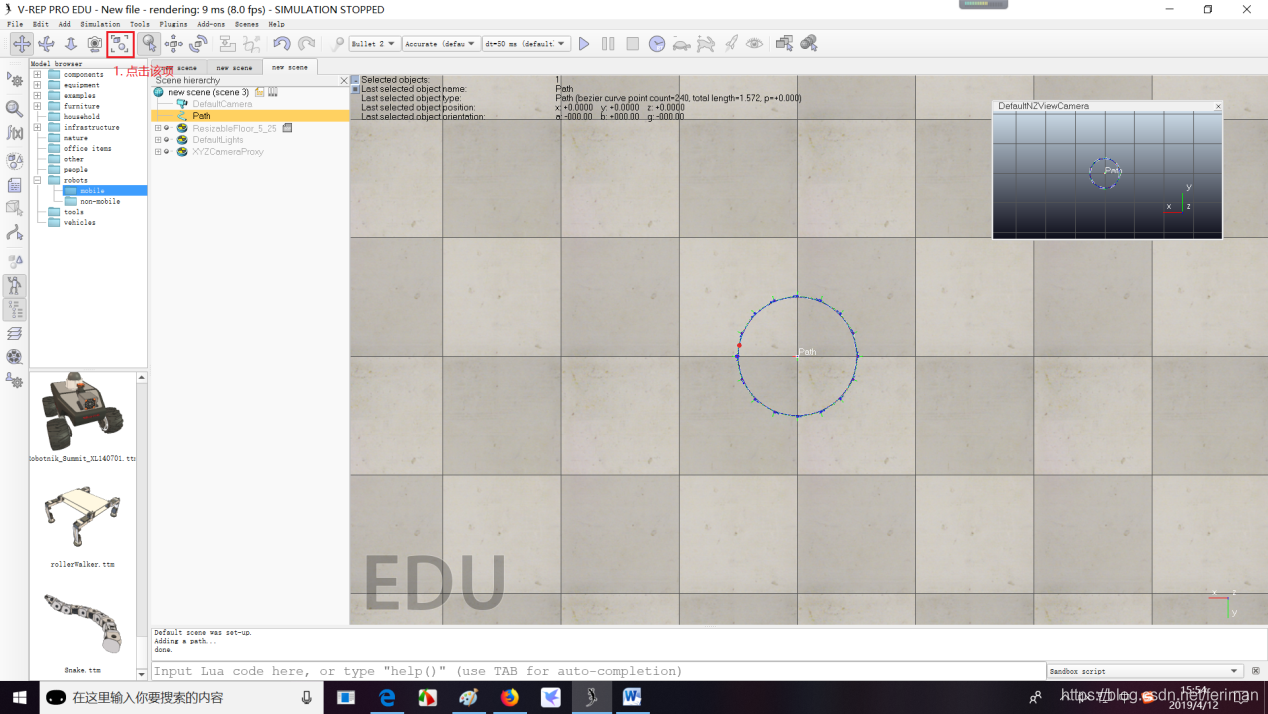The image size is (1268, 714).
Task: Toggle threaded rendering rocket icon
Action: pyautogui.click(x=731, y=44)
